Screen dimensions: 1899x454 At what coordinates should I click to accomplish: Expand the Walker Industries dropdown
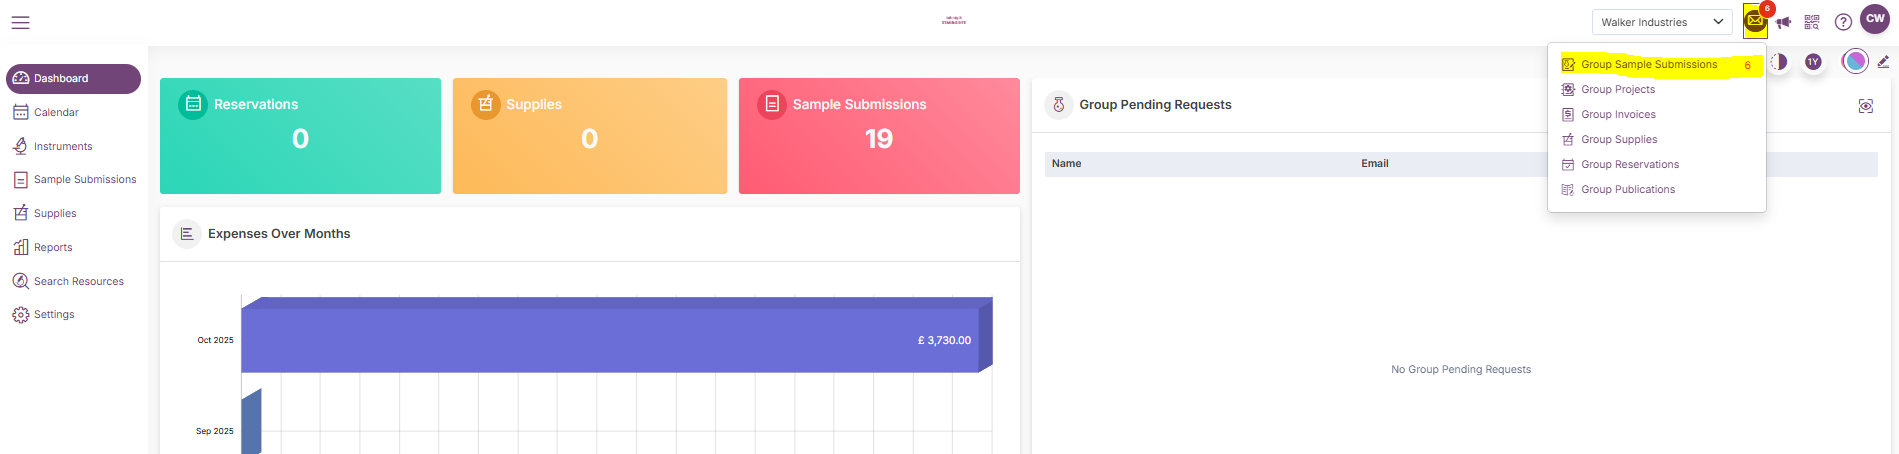[1661, 22]
